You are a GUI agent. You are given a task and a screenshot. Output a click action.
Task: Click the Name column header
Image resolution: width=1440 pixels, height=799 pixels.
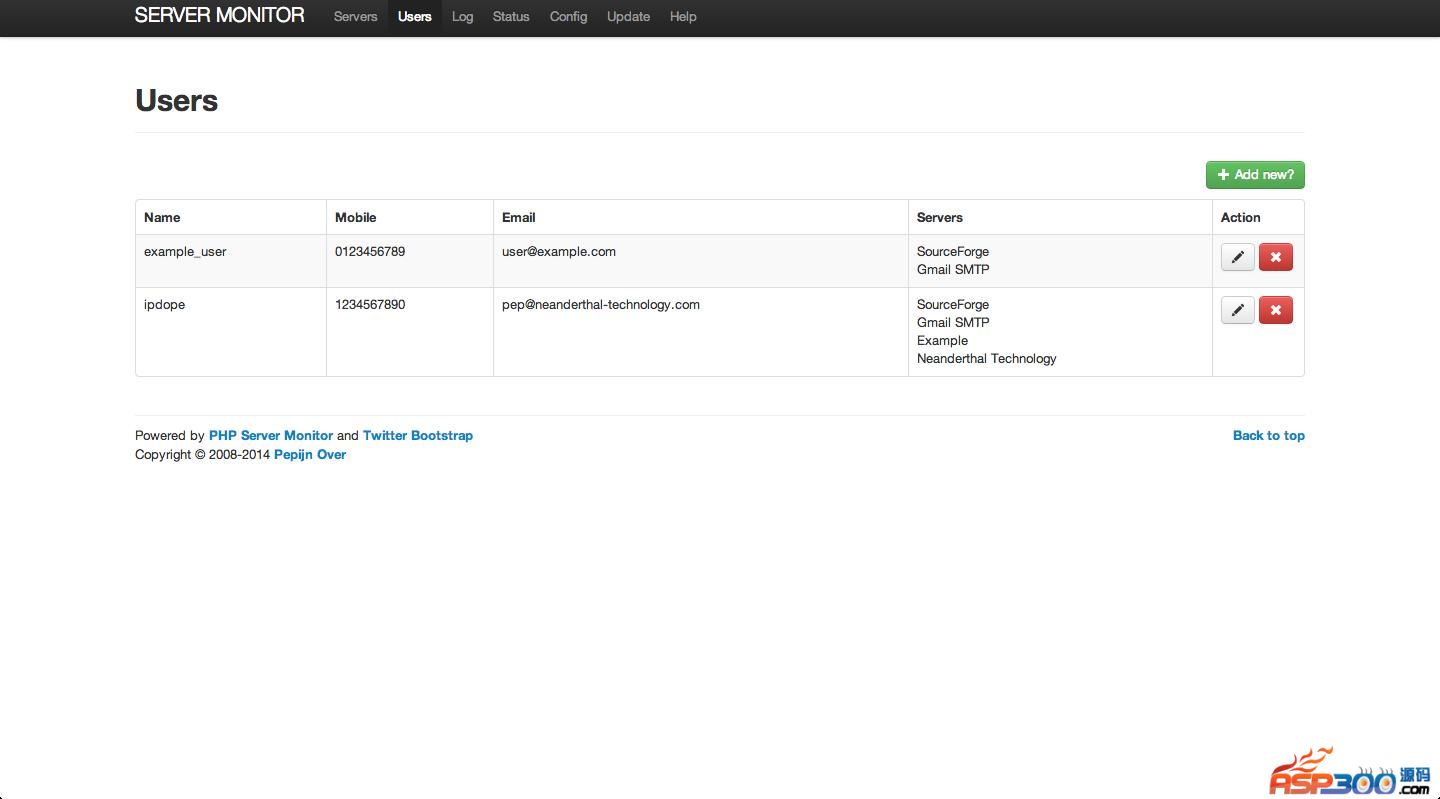162,218
